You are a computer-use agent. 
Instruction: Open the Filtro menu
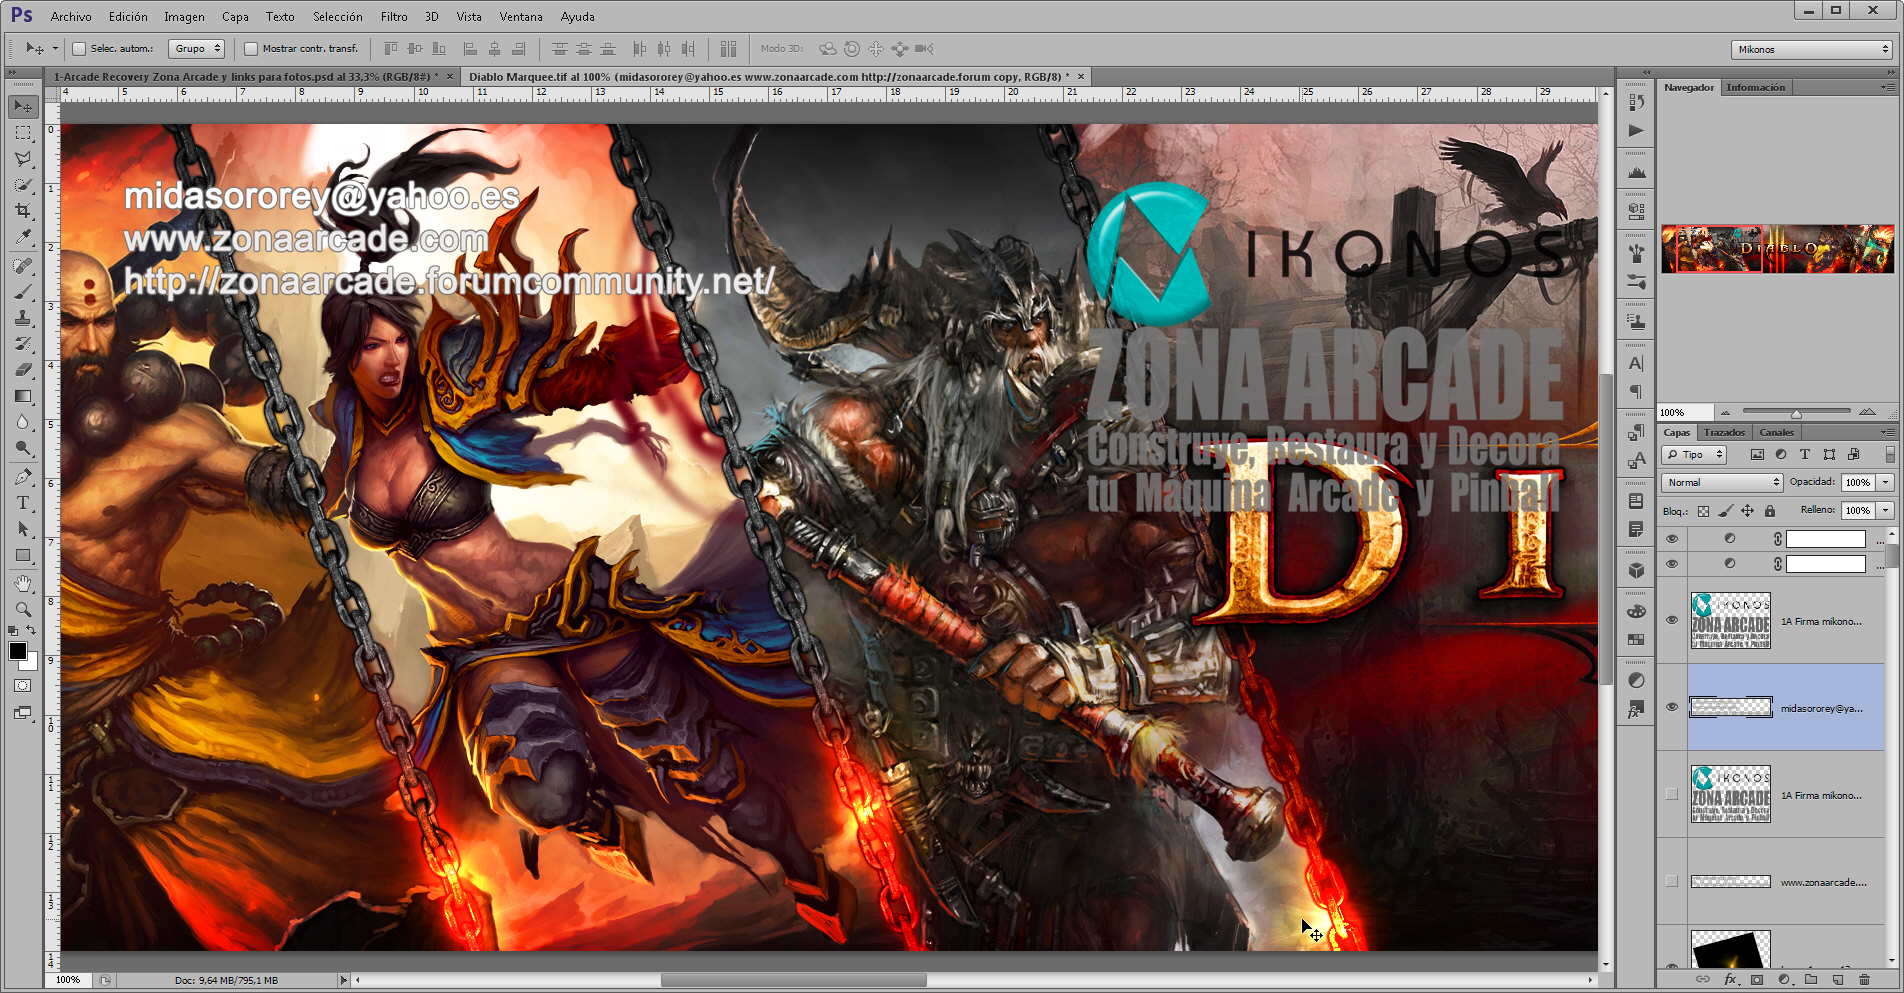394,16
